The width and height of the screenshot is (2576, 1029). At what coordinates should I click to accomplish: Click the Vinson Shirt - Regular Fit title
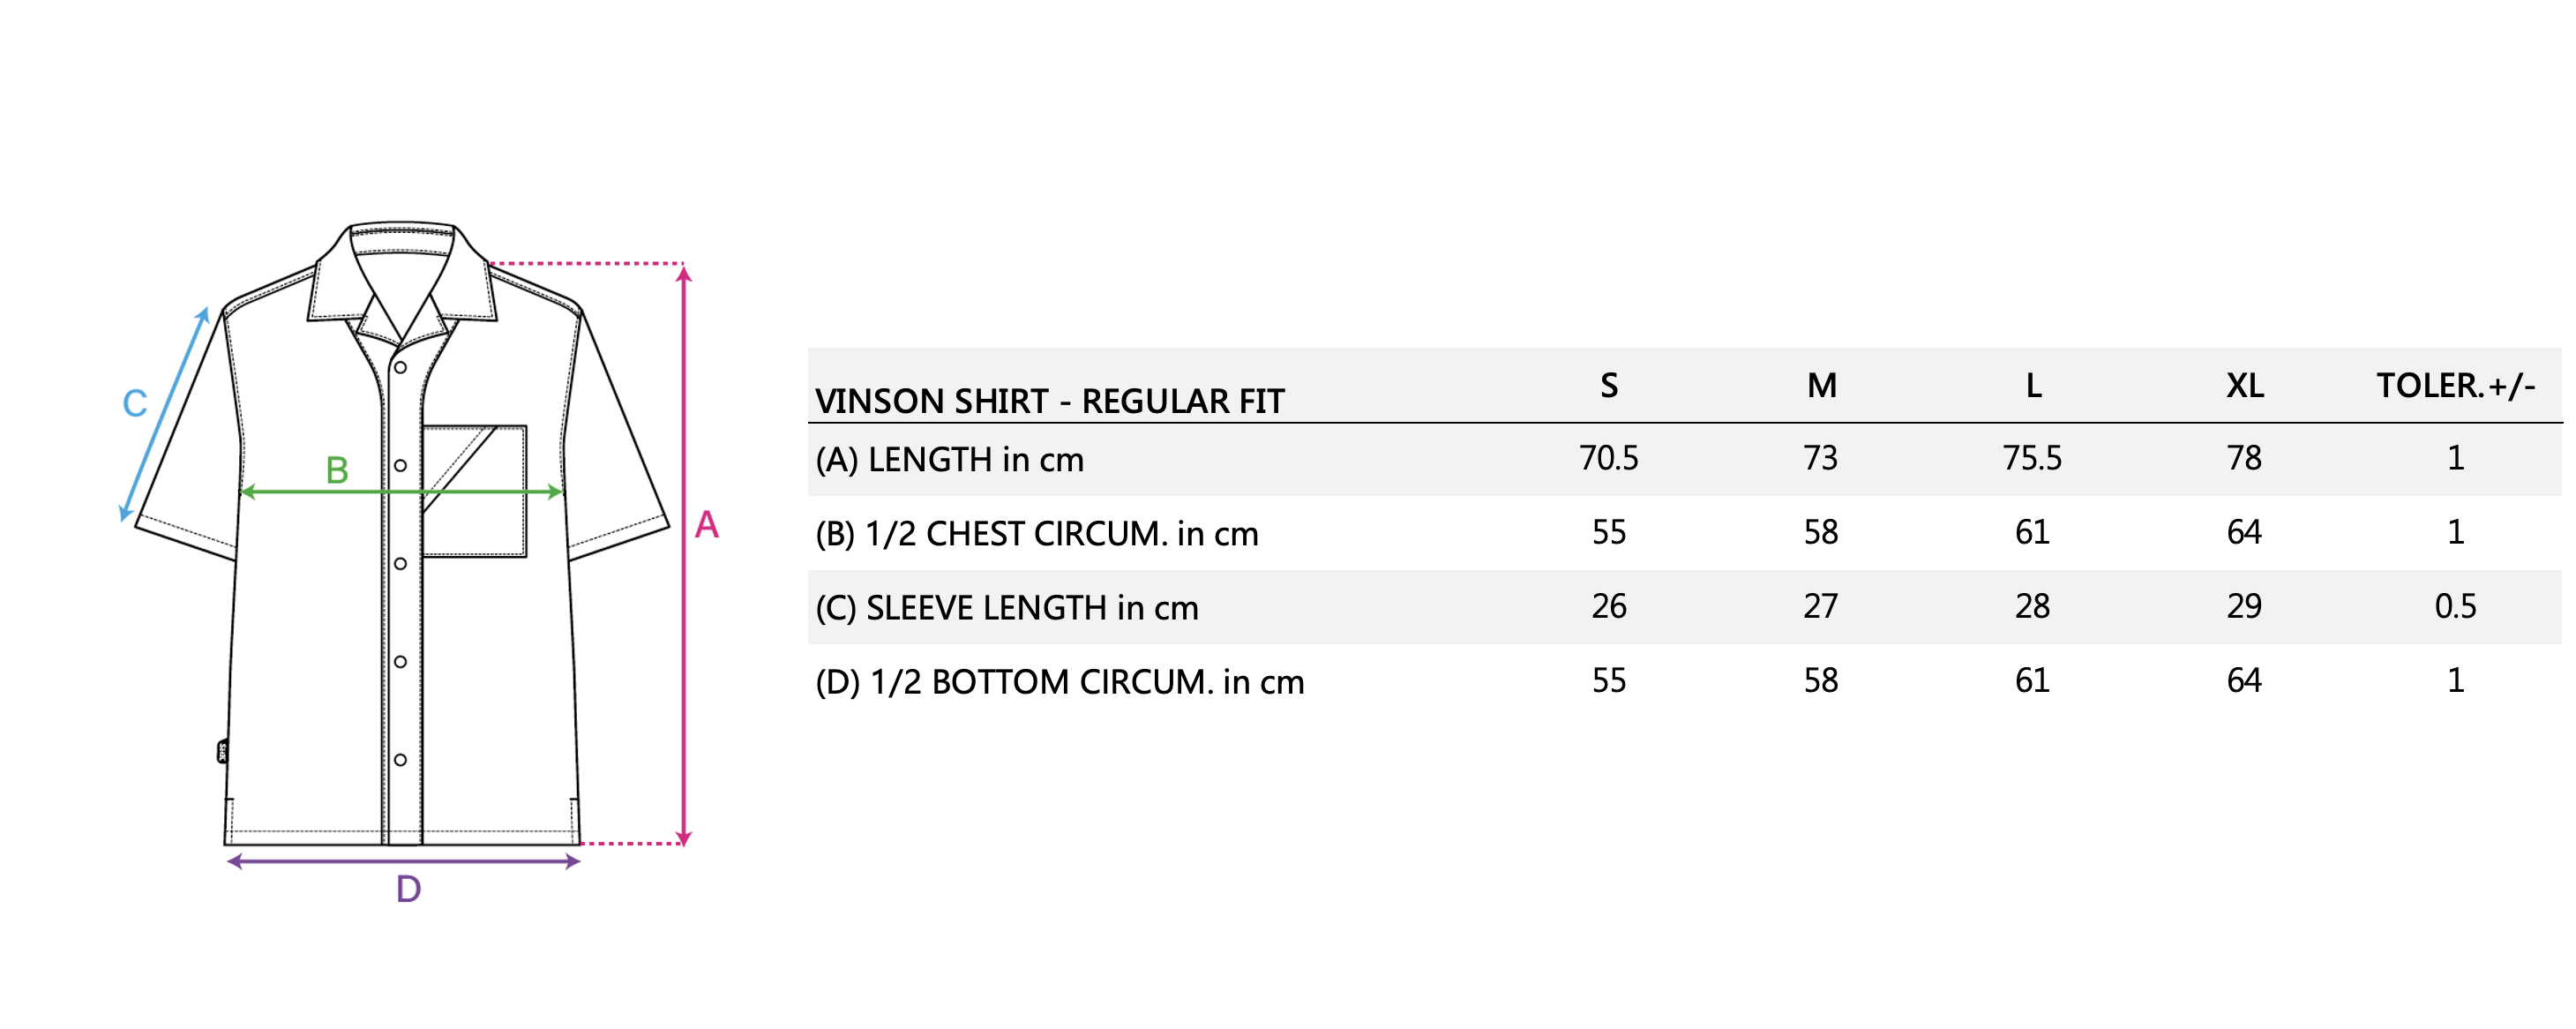[x=1049, y=401]
